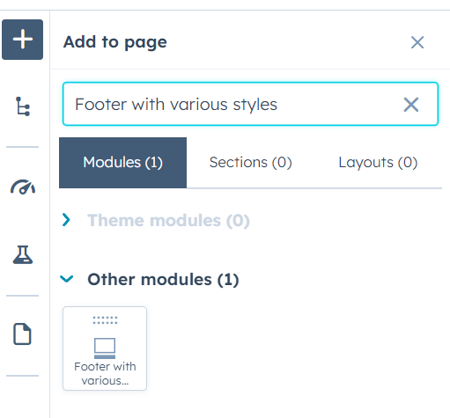Image resolution: width=450 pixels, height=418 pixels.
Task: Click the Other modules (1) heading
Action: [x=163, y=279]
